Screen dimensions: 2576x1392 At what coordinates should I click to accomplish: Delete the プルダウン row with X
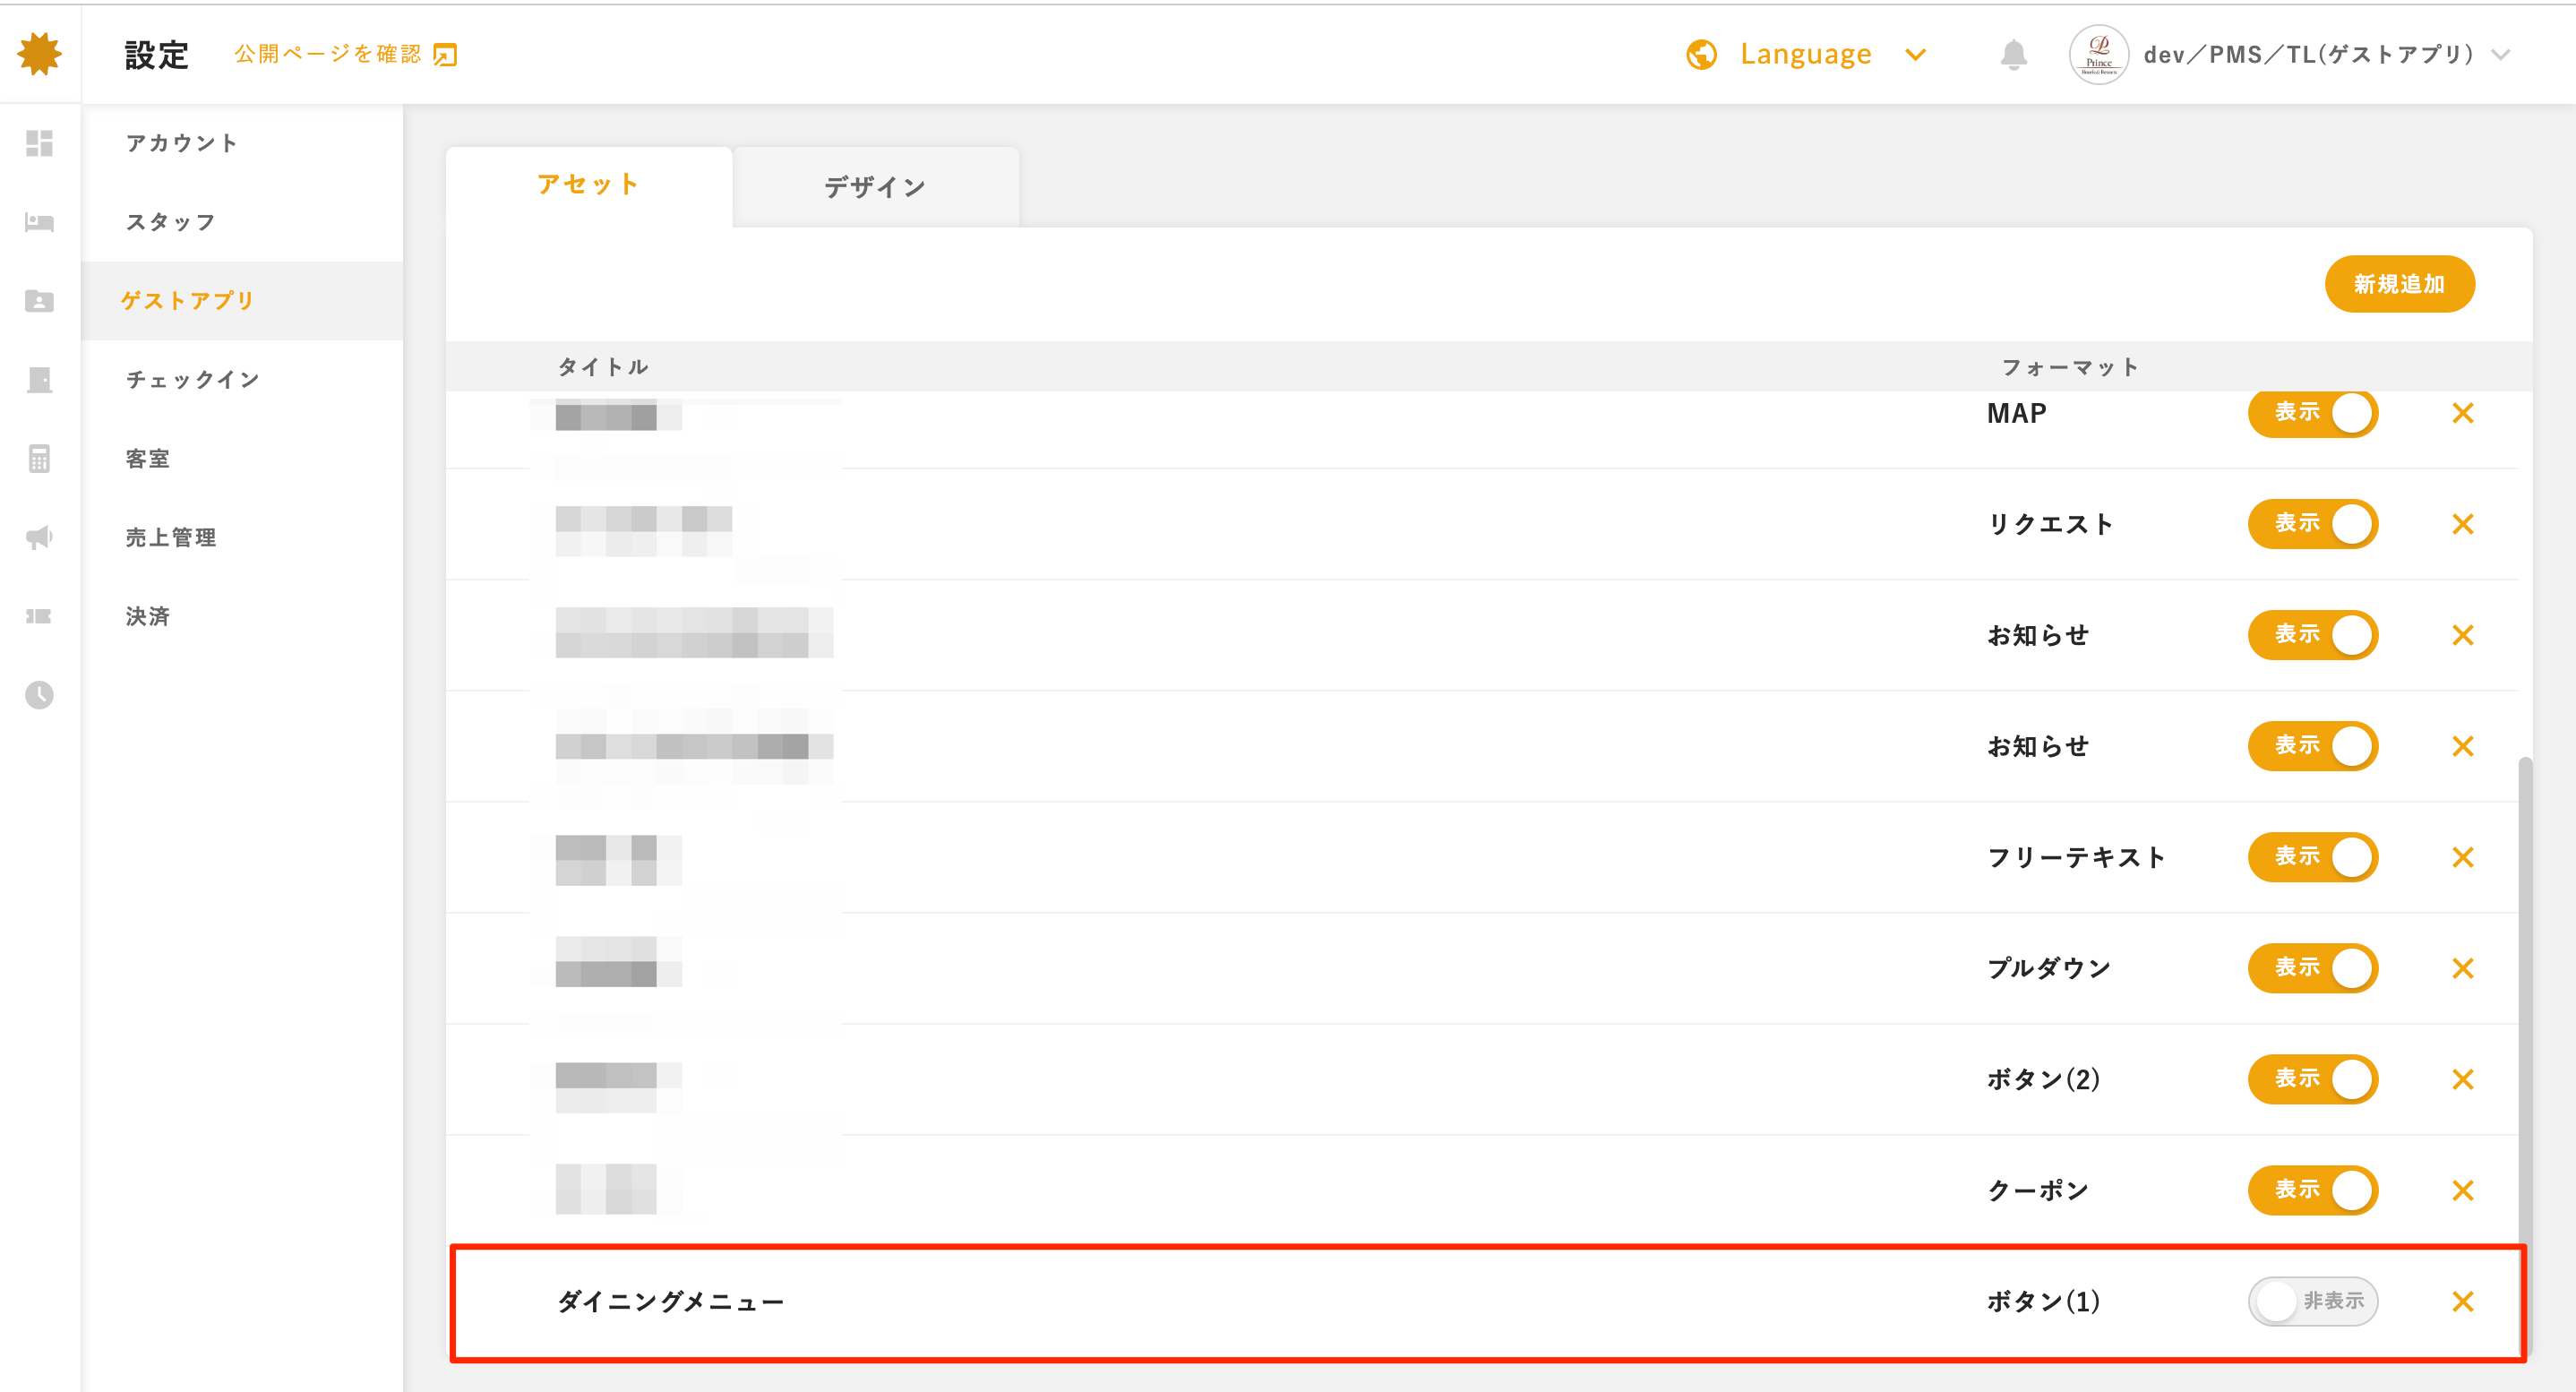pos(2463,968)
